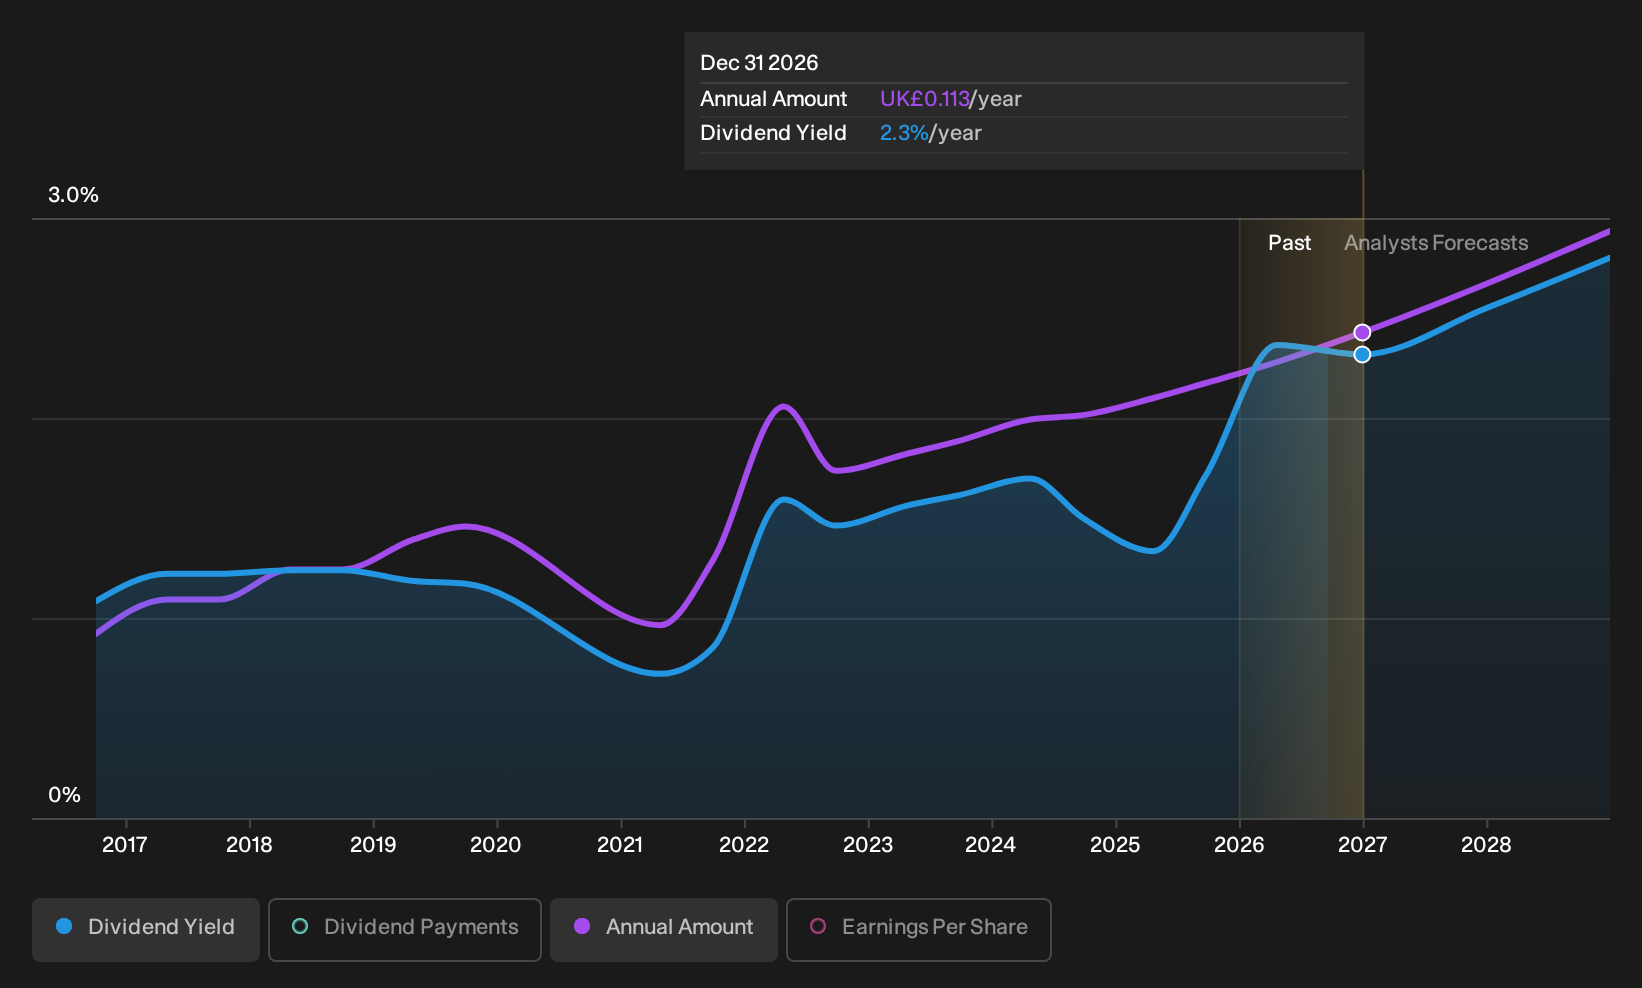The image size is (1642, 988).
Task: Toggle the Annual Amount series
Action: coord(664,929)
